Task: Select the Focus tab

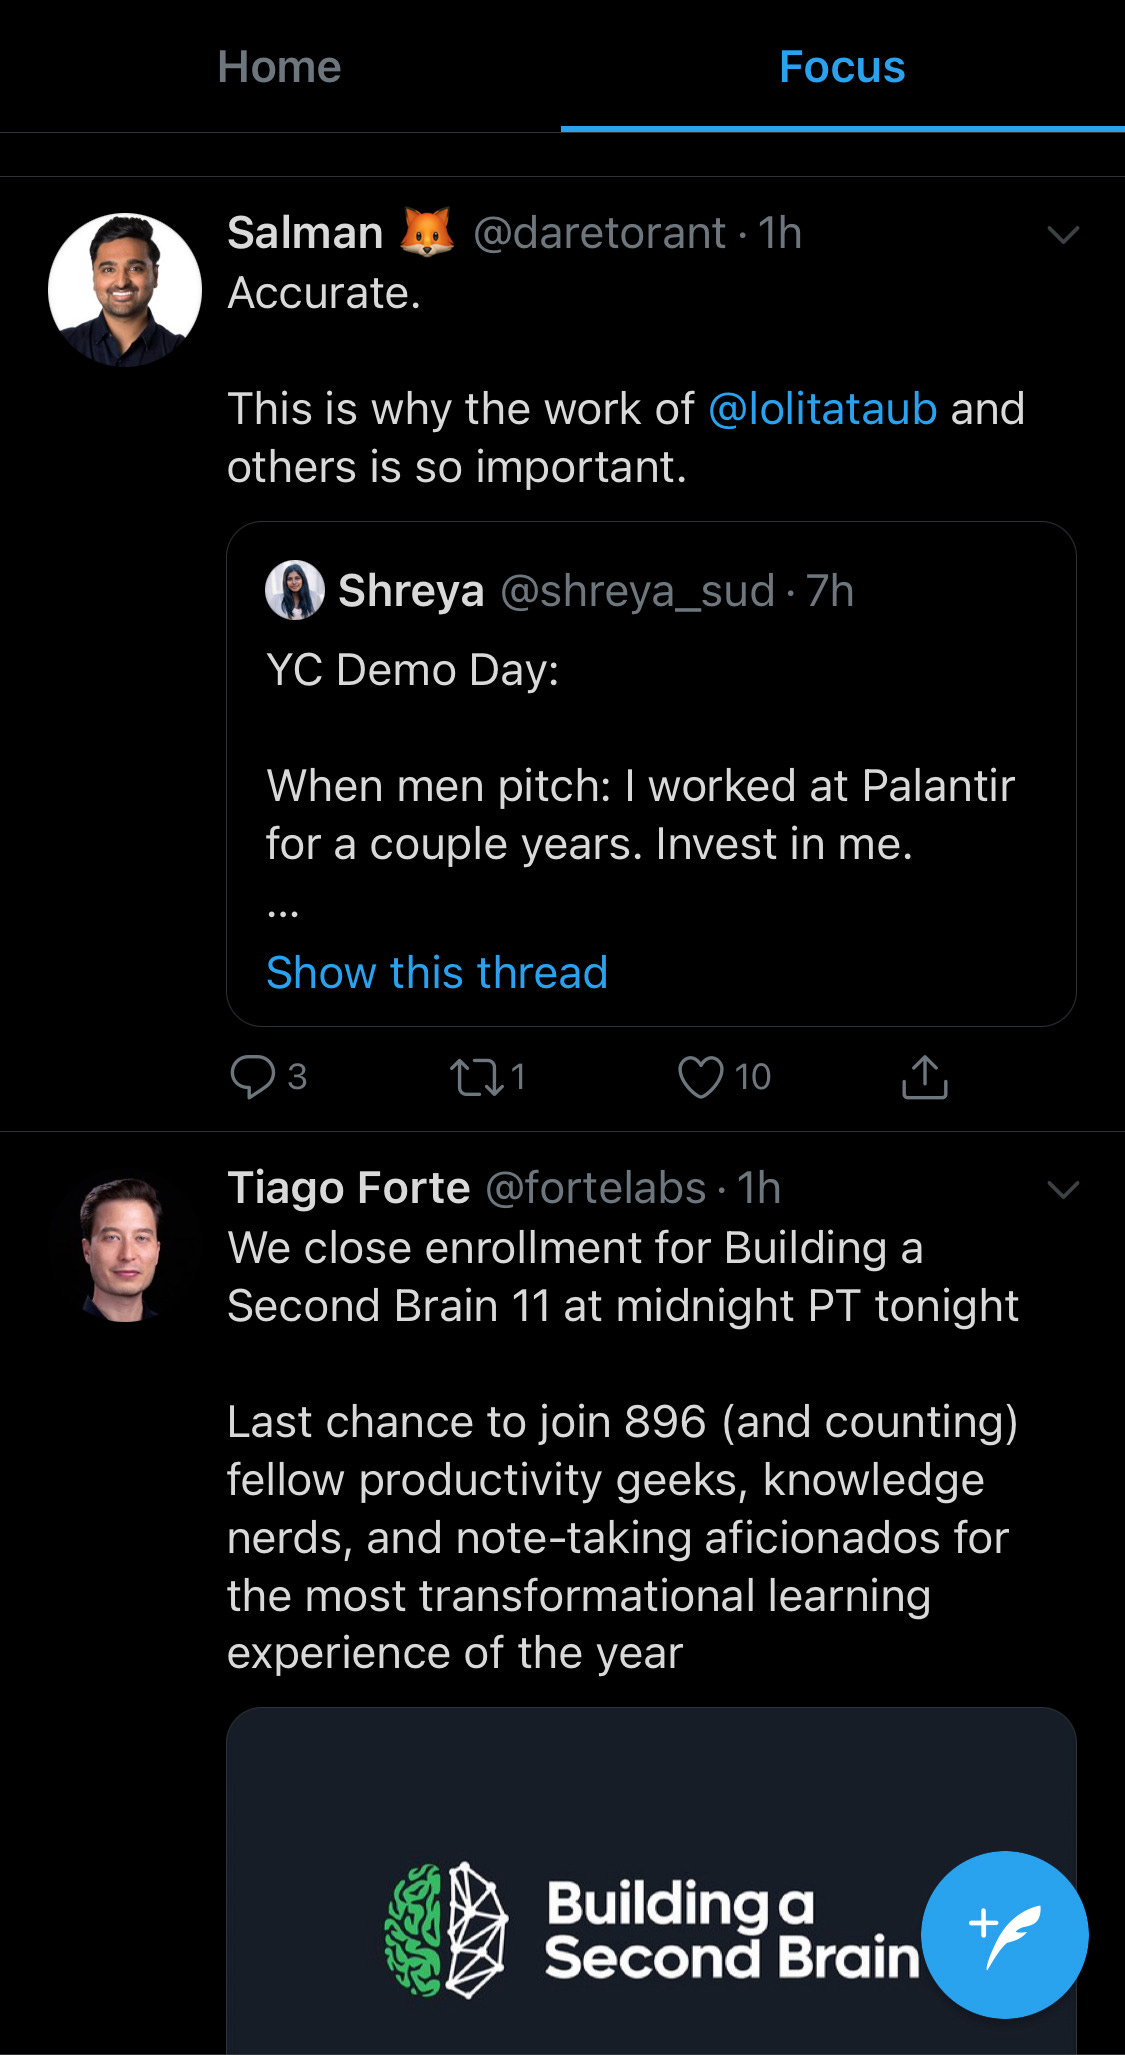Action: tap(842, 67)
